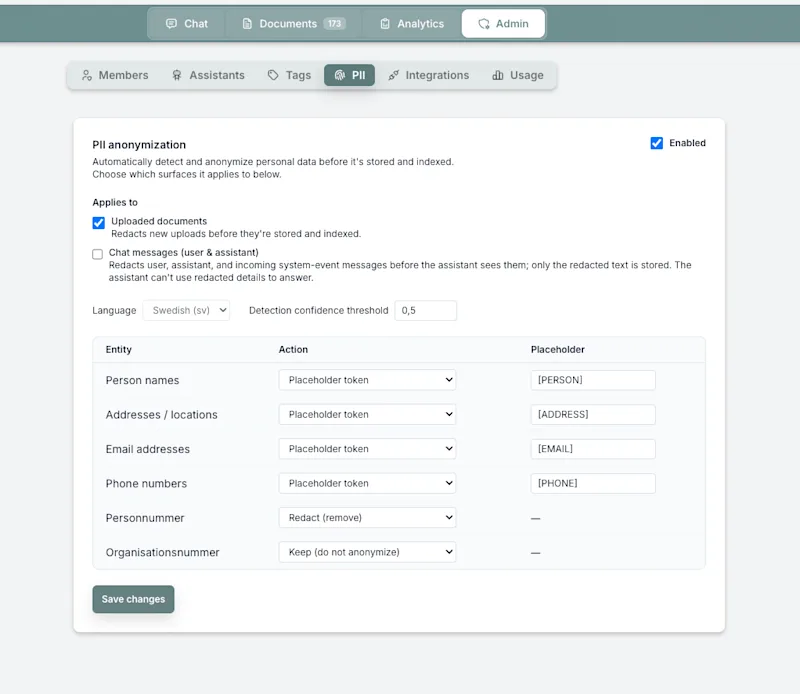Image resolution: width=800 pixels, height=694 pixels.
Task: Click the Phone numbers entity cell
Action: tap(146, 483)
